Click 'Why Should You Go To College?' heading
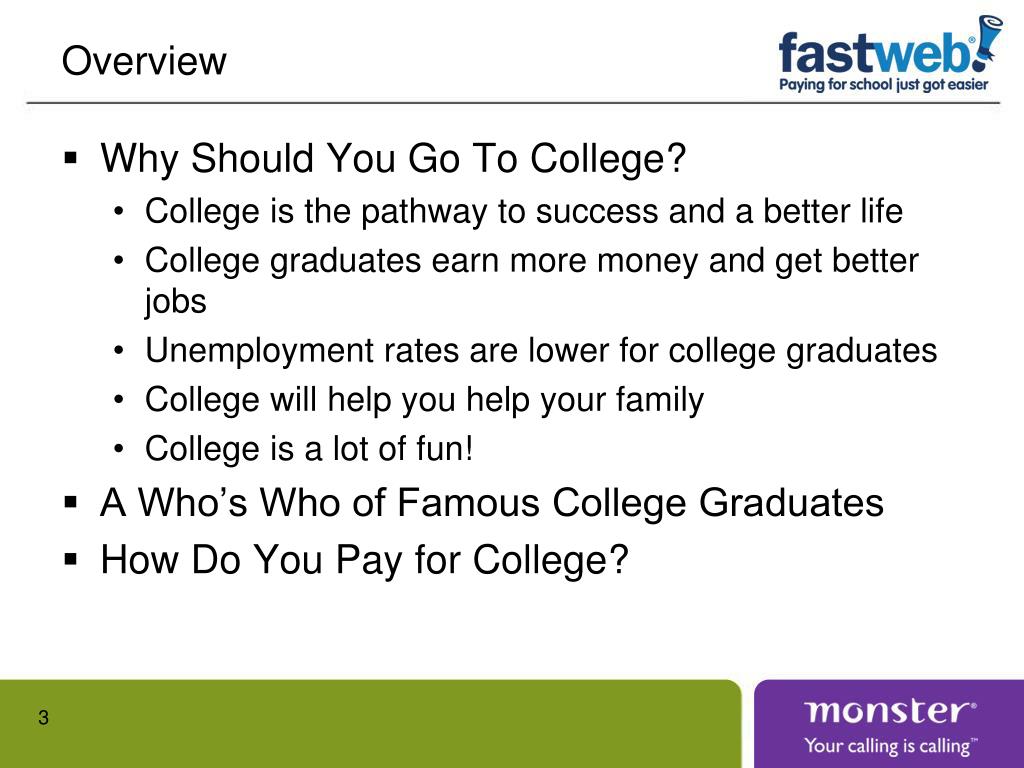The height and width of the screenshot is (768, 1024). point(393,159)
